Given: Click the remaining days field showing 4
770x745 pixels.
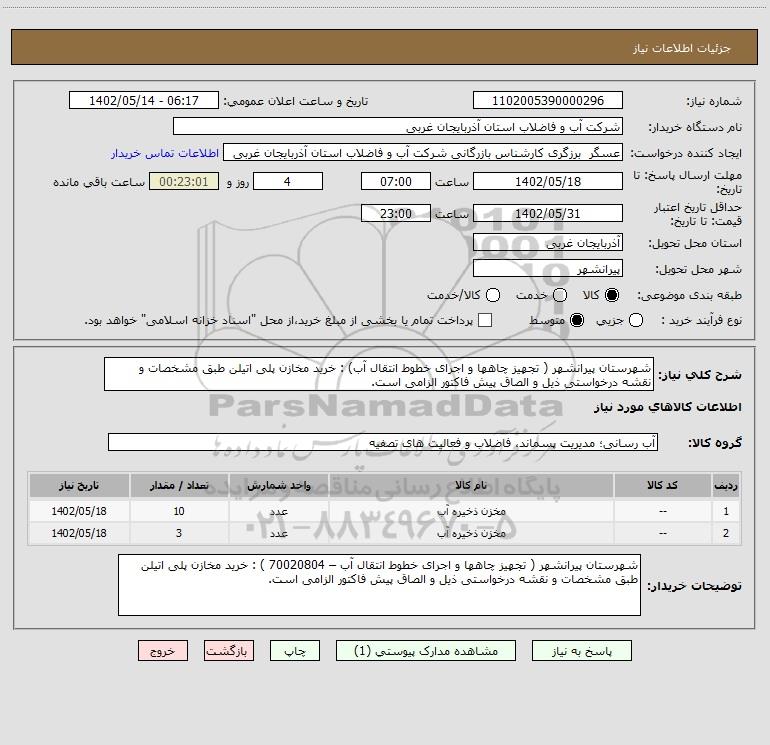Looking at the screenshot, I should coord(288,181).
